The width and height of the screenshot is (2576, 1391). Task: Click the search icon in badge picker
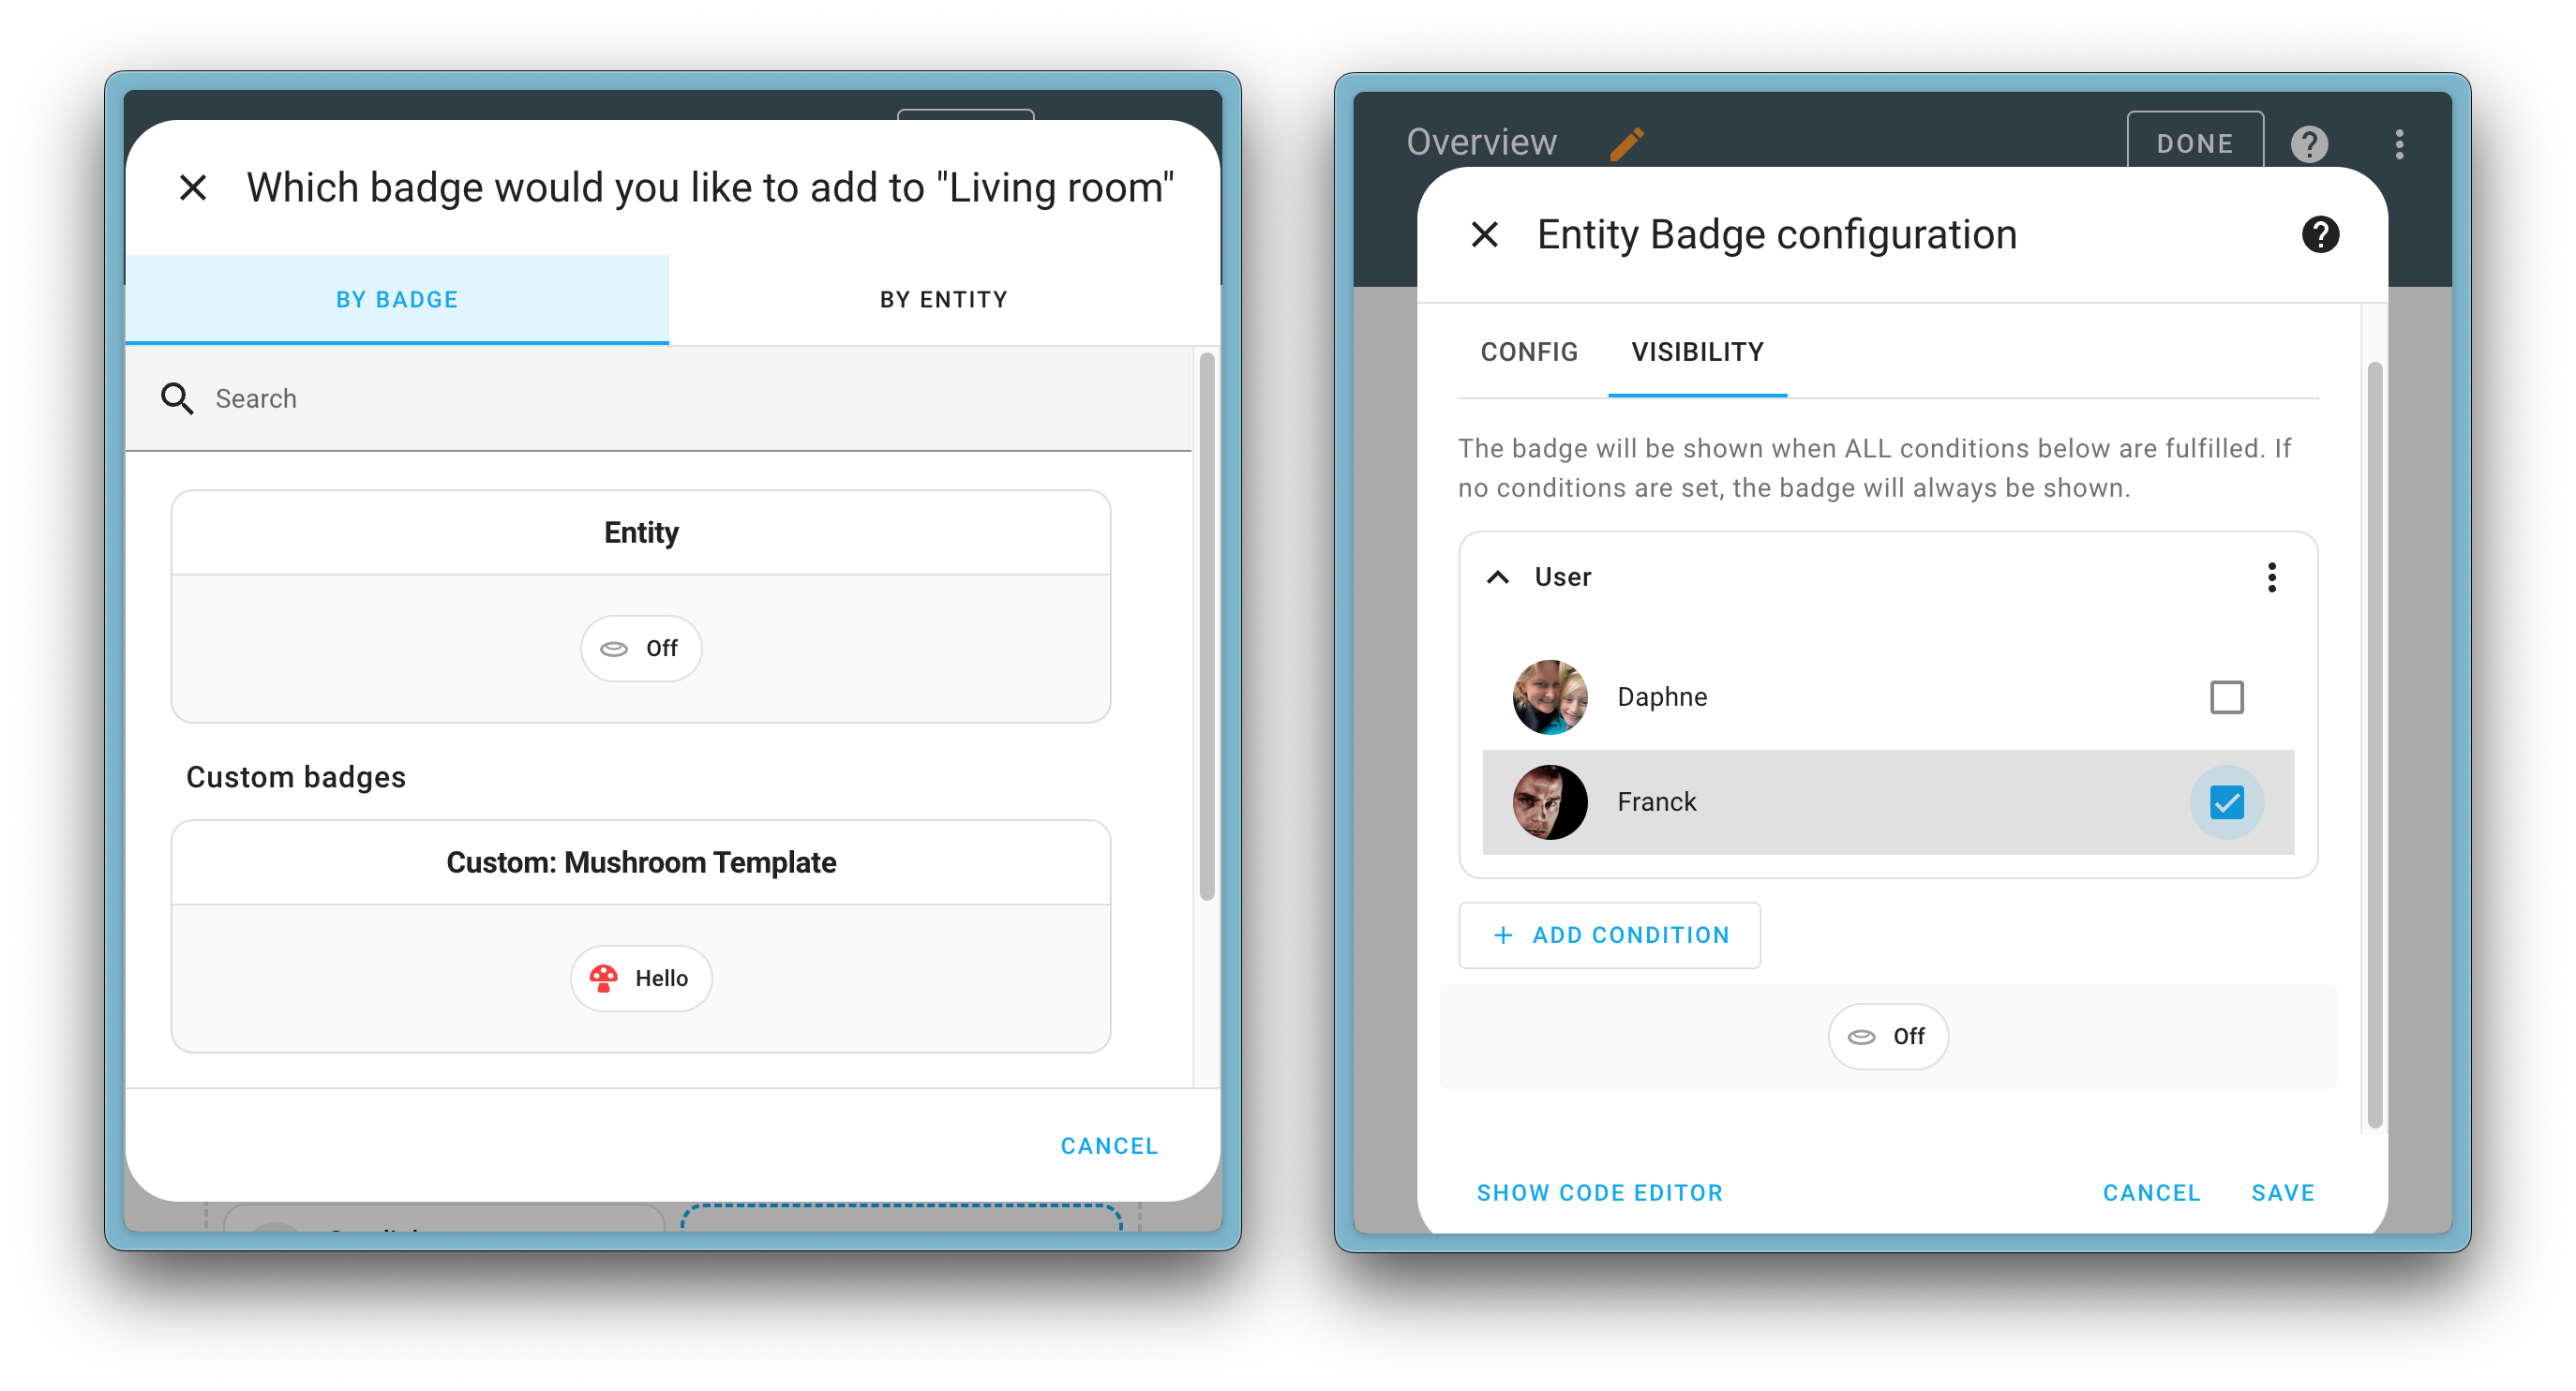tap(176, 396)
